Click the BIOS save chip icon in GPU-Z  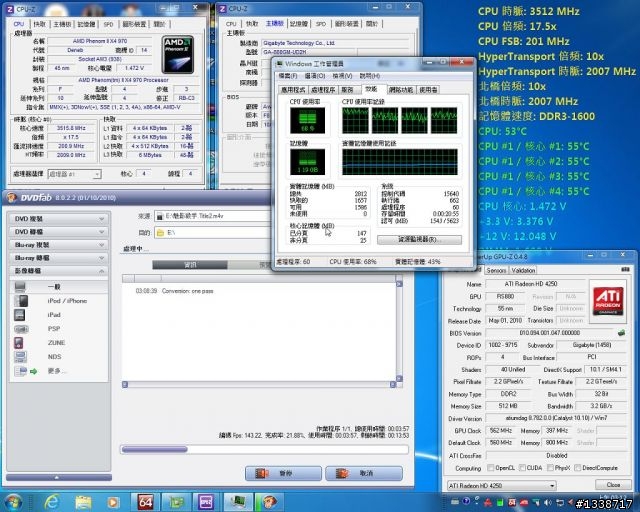[621, 333]
